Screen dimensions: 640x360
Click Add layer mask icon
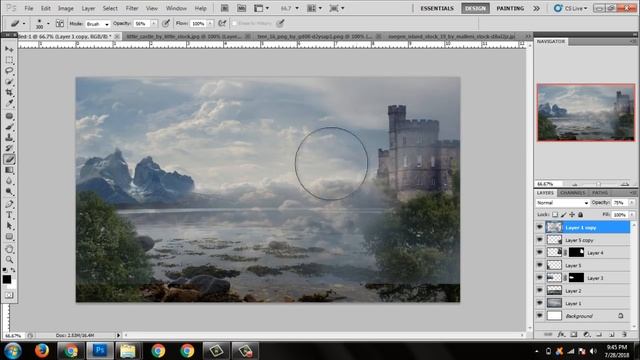tap(574, 334)
